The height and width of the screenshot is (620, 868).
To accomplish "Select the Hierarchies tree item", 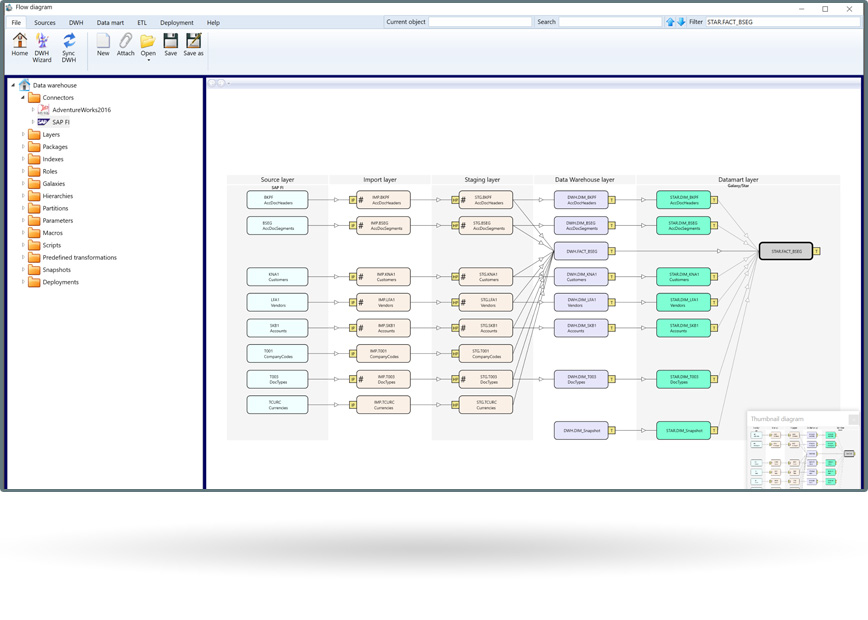I will click(58, 196).
